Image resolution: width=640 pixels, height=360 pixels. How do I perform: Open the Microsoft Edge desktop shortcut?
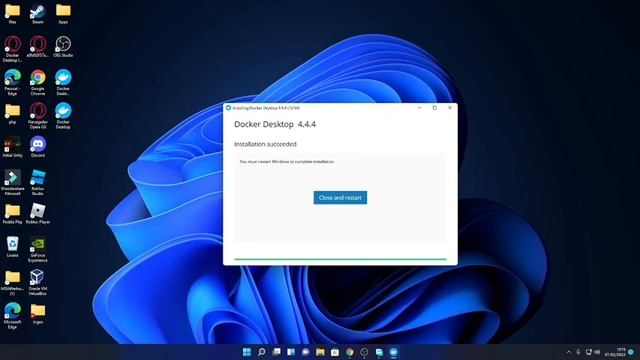12,316
